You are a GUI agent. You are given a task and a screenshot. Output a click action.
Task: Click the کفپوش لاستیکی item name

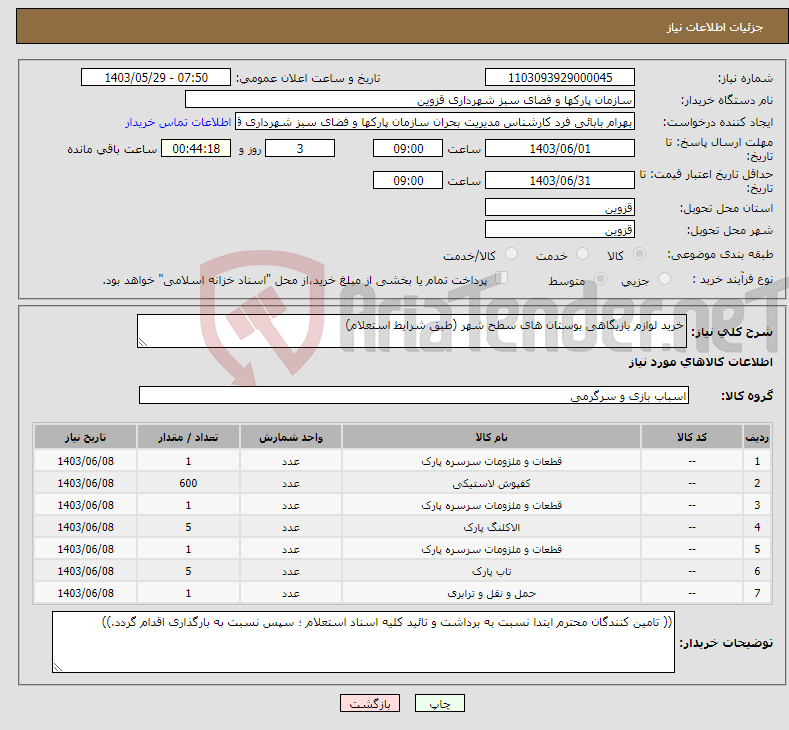(491, 483)
